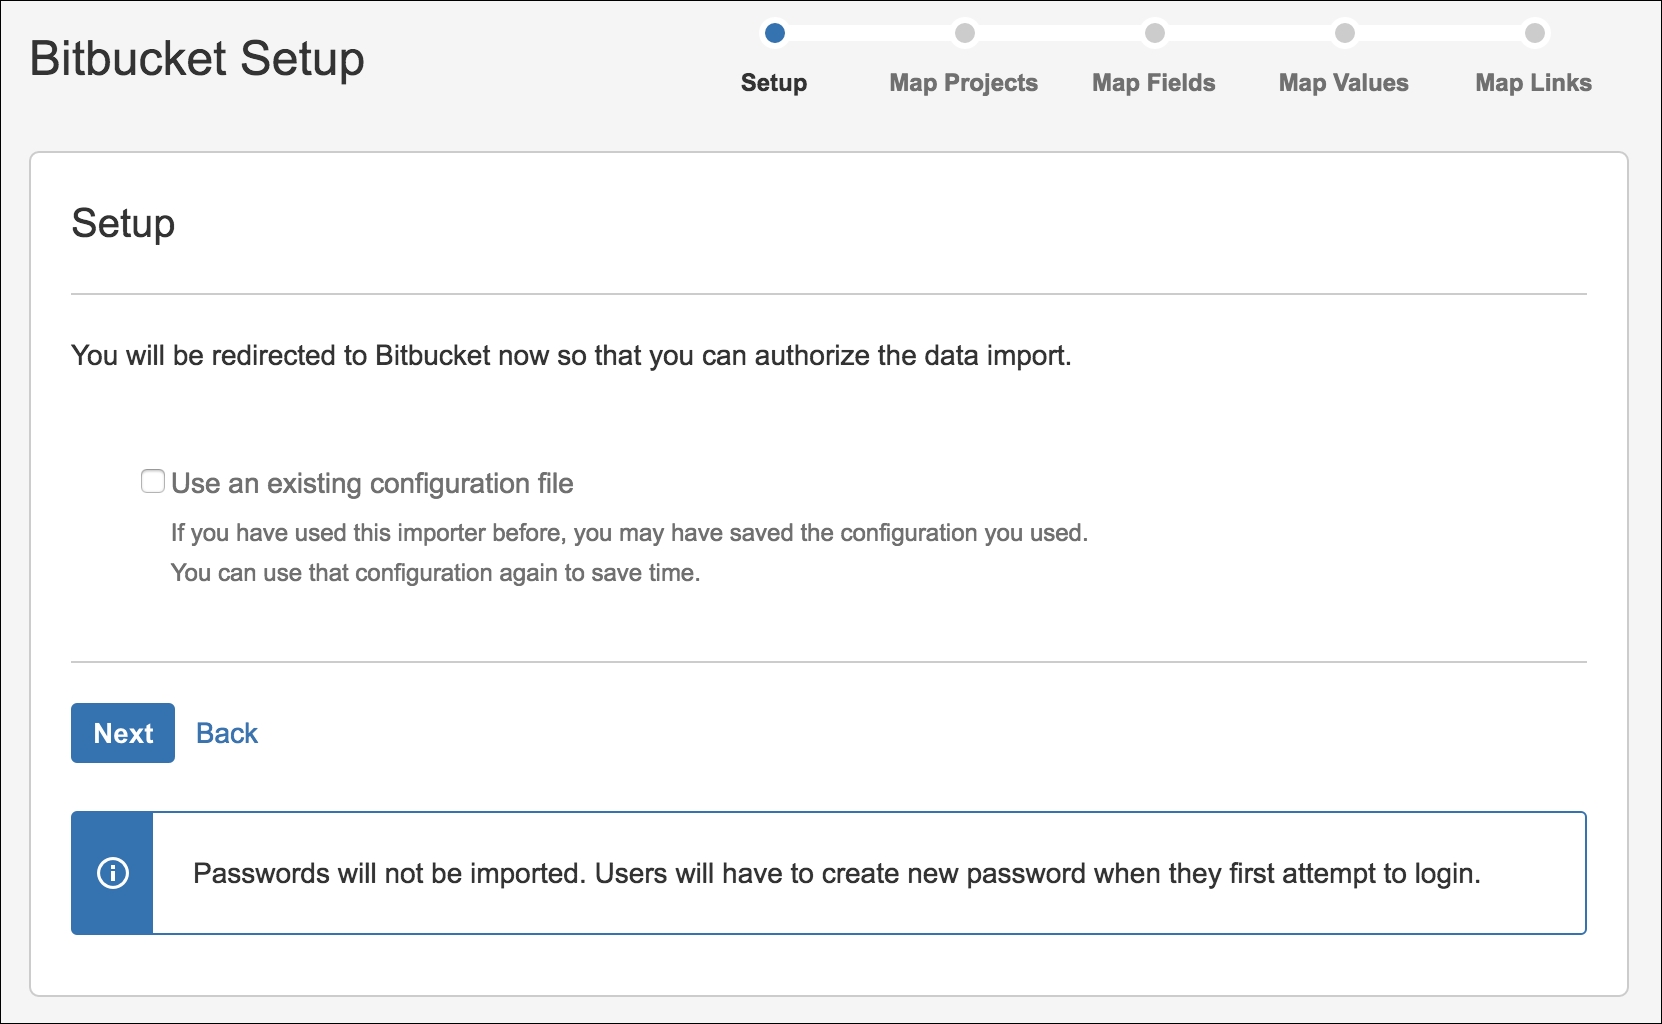The width and height of the screenshot is (1662, 1024).
Task: Select the Map Values step label
Action: 1344,83
